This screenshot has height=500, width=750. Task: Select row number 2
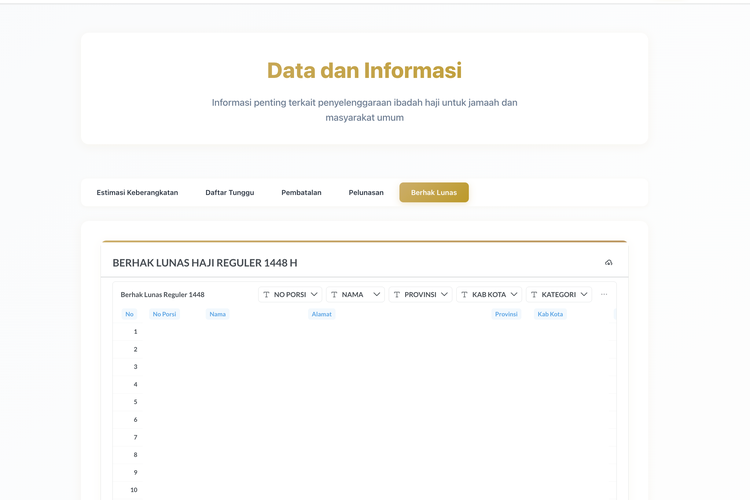pyautogui.click(x=135, y=349)
